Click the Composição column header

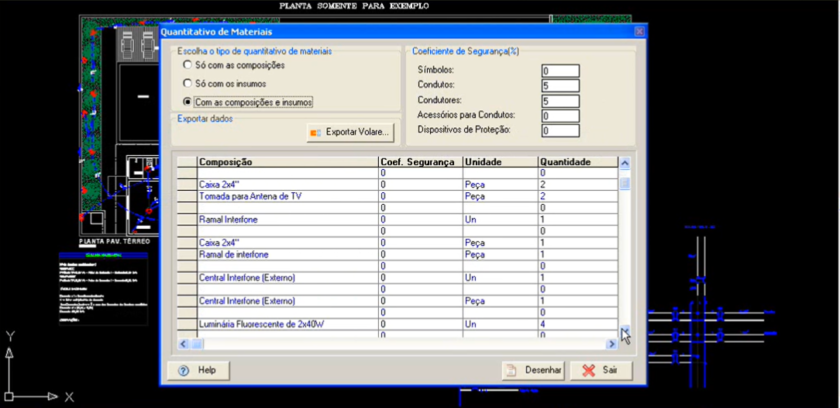(x=287, y=162)
